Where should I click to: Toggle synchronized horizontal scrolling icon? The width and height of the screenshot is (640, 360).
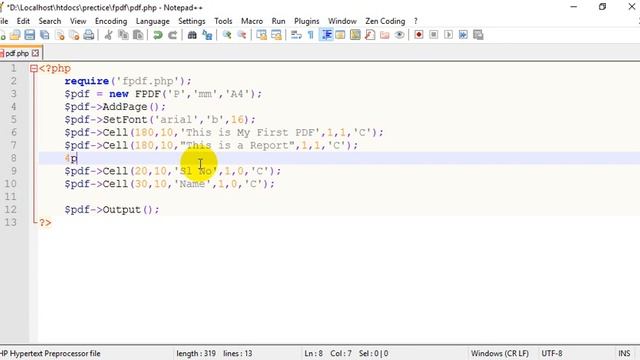point(276,35)
